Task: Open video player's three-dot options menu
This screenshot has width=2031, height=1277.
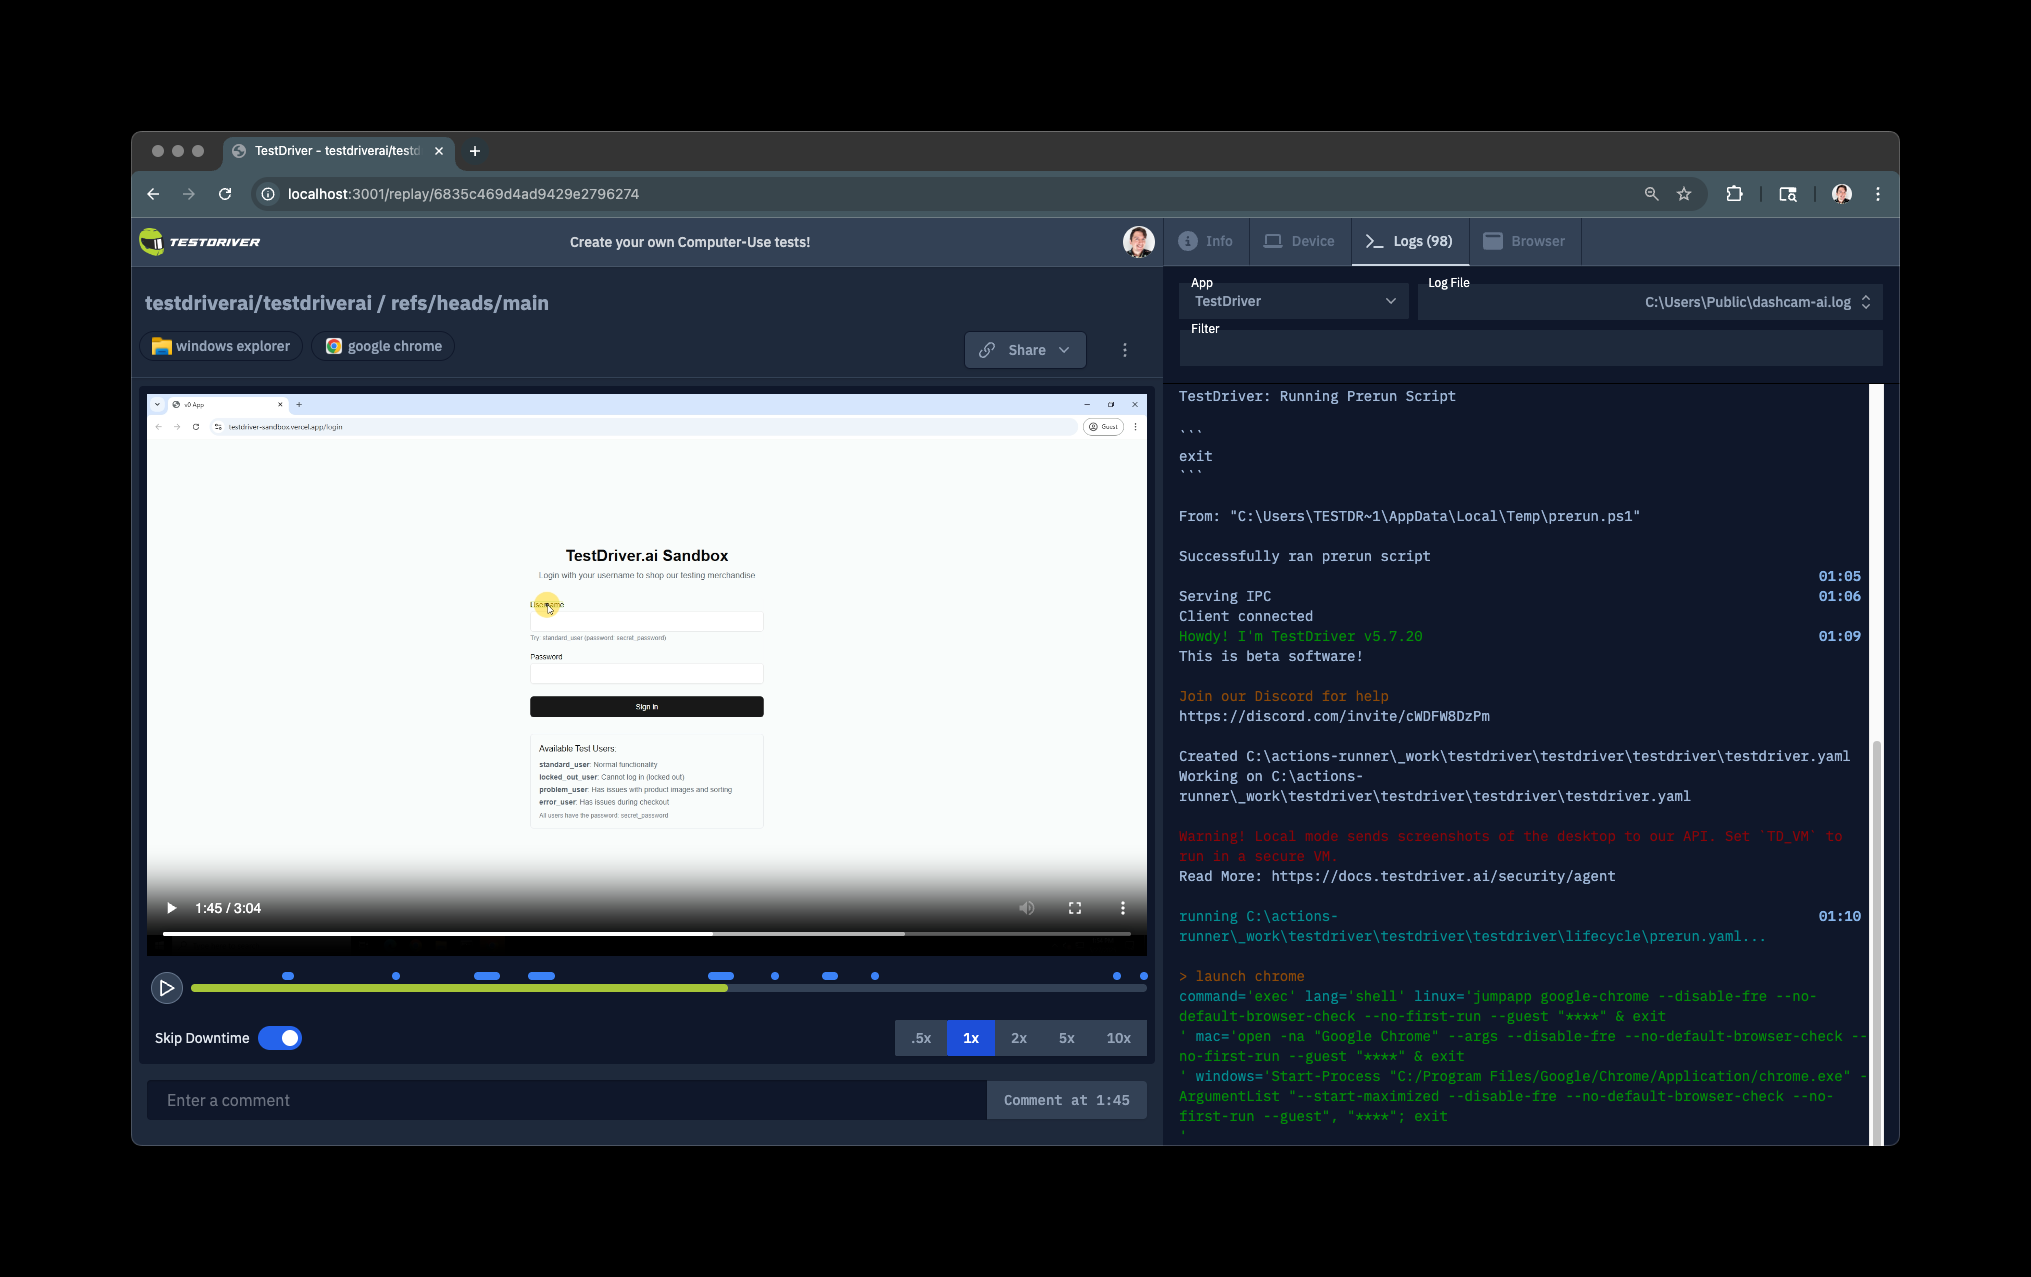Action: tap(1123, 908)
